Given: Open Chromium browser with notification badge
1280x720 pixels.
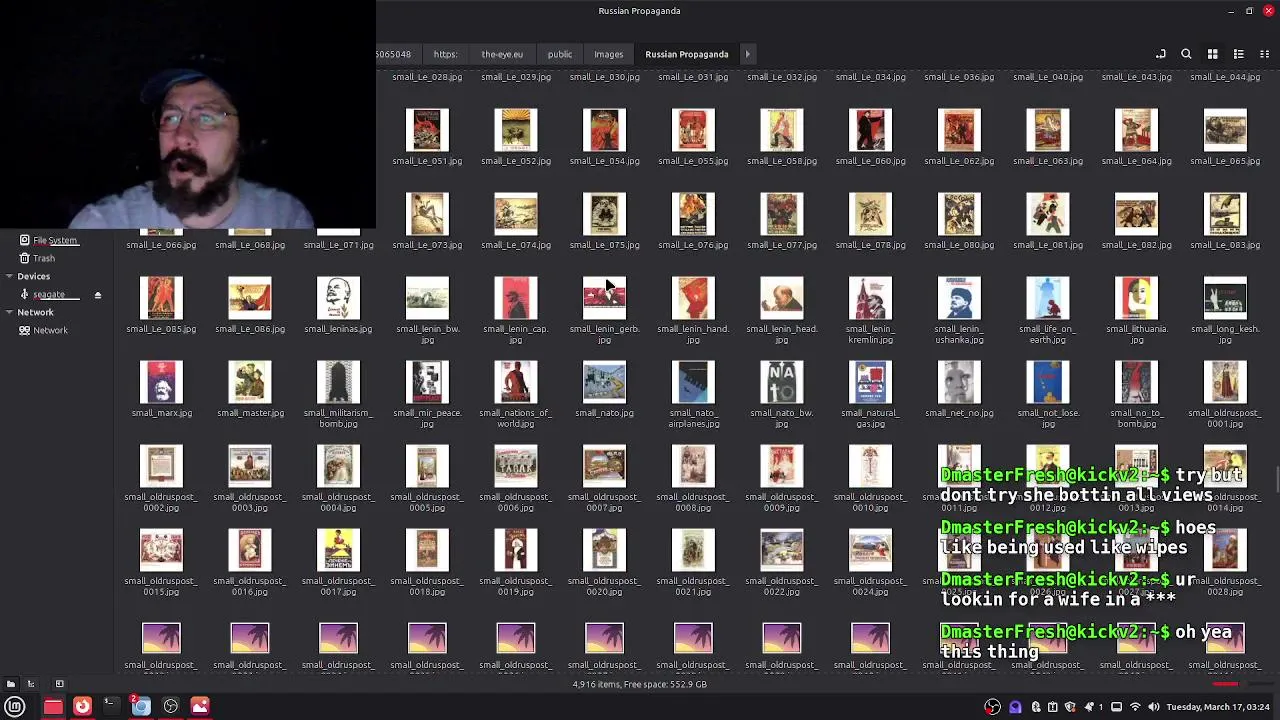Looking at the screenshot, I should (x=141, y=706).
